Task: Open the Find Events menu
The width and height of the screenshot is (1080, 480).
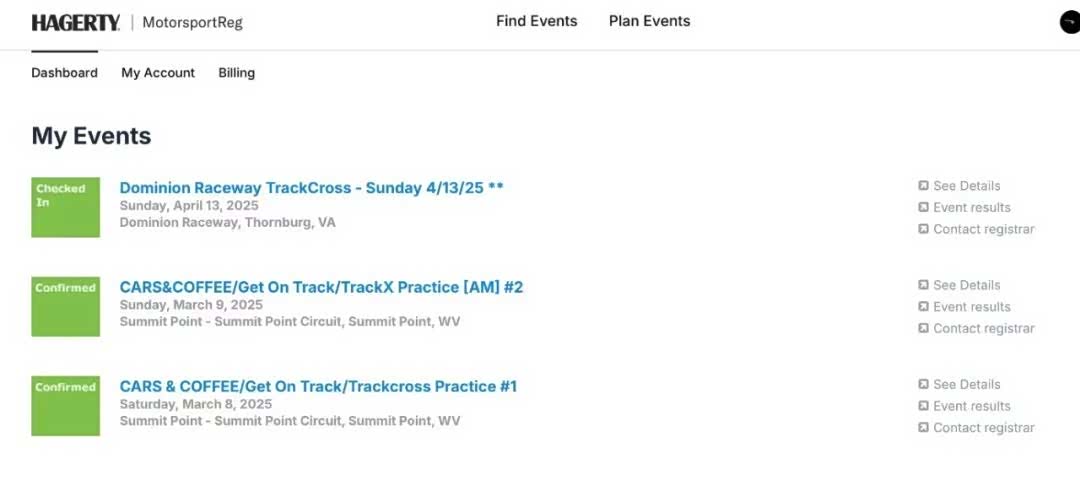Action: coord(536,21)
